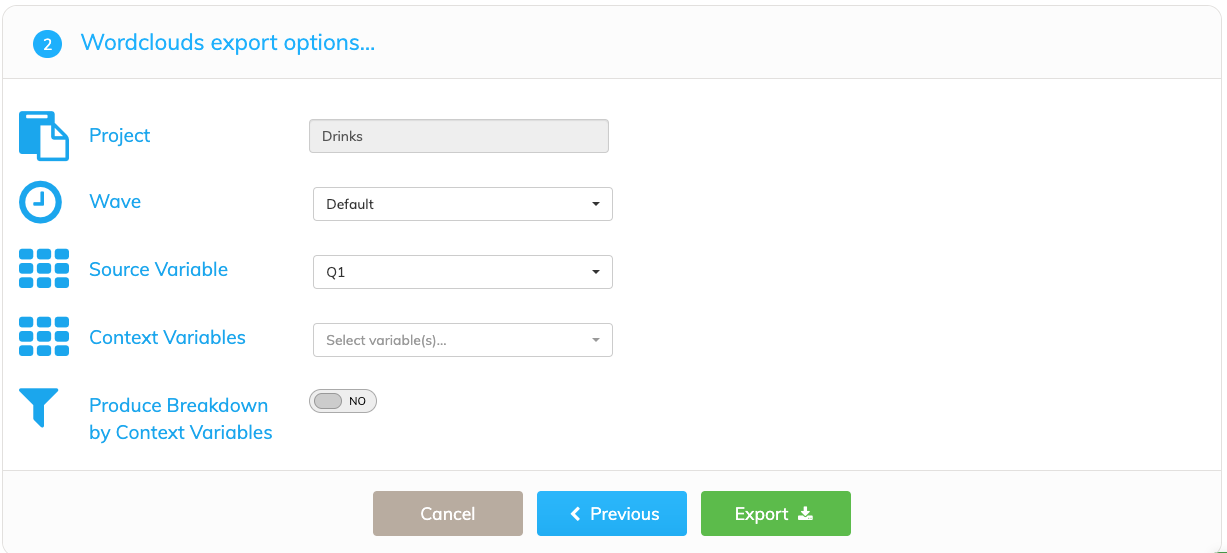Click the Wordclouds export options heading
Screen dimensions: 1227x553
click(228, 43)
